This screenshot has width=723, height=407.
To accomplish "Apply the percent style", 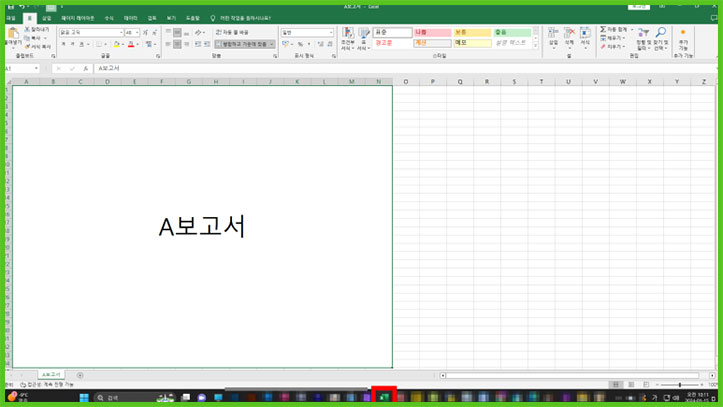I will coord(300,44).
